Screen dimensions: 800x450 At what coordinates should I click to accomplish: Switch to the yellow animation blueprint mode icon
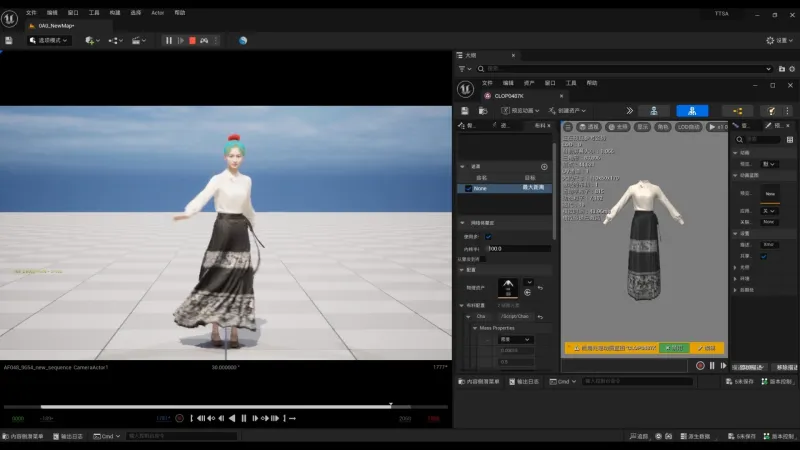pyautogui.click(x=738, y=111)
